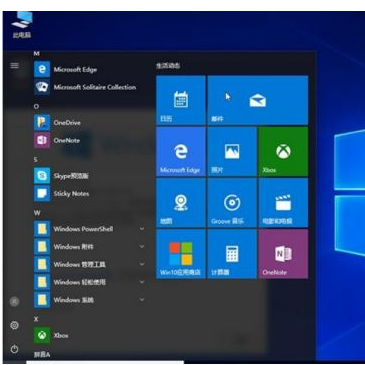Image resolution: width=365 pixels, height=365 pixels.
Task: Open the Movies & TV tile
Action: (283, 203)
